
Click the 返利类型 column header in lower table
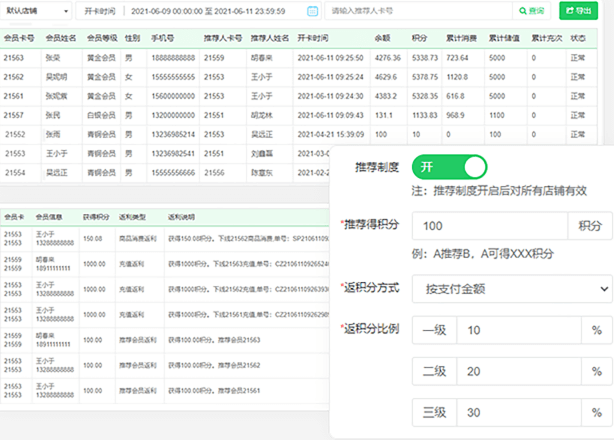coord(133,216)
